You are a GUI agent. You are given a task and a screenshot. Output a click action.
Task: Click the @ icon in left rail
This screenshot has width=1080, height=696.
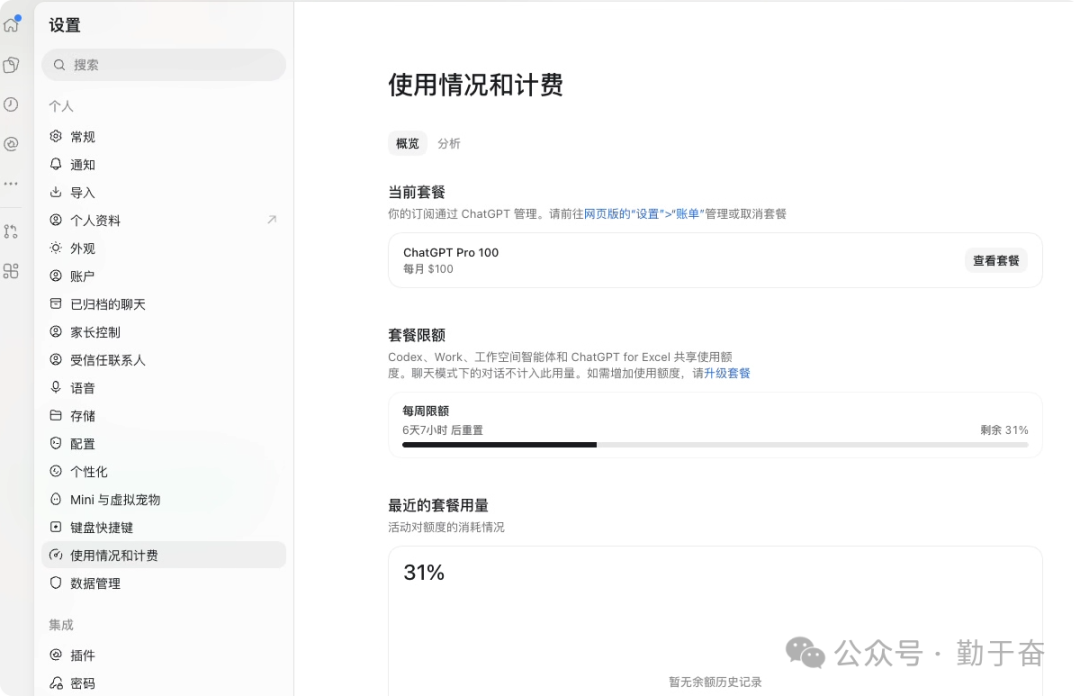[x=11, y=144]
